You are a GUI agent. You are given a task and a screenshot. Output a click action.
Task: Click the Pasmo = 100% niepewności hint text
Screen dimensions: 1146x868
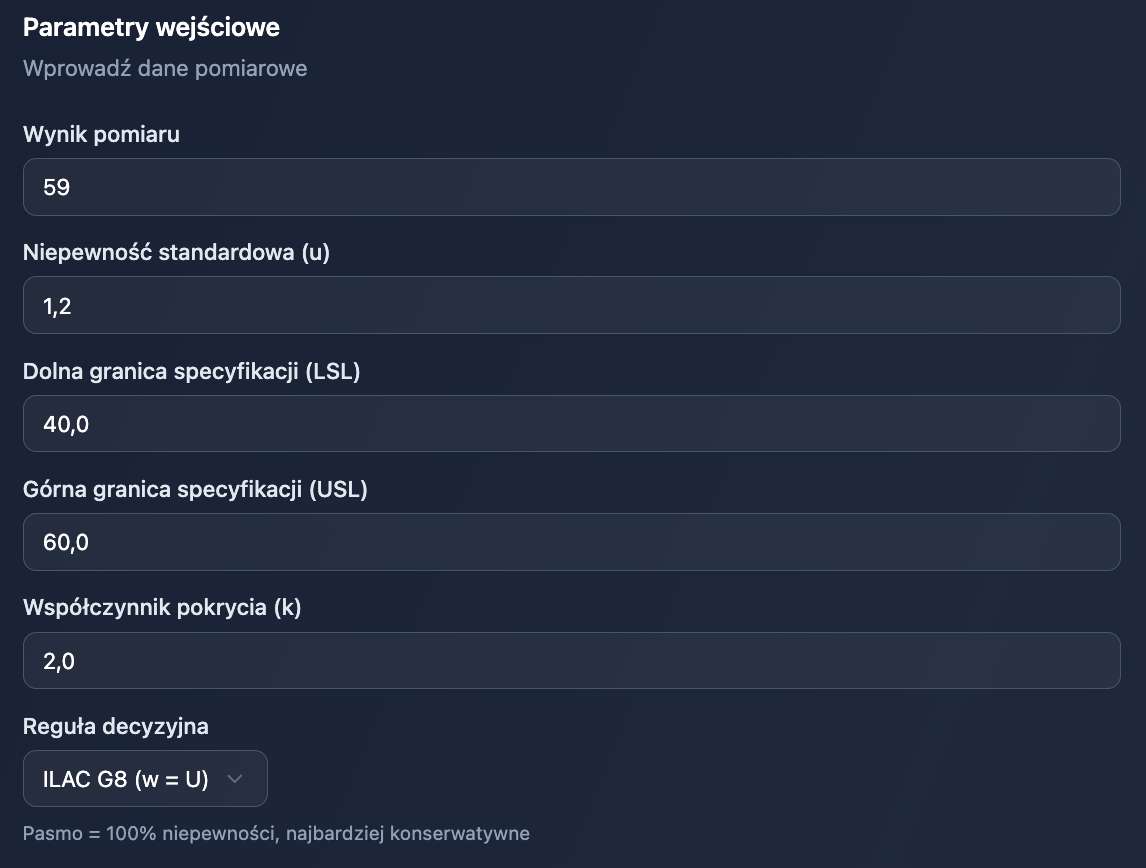[x=276, y=833]
